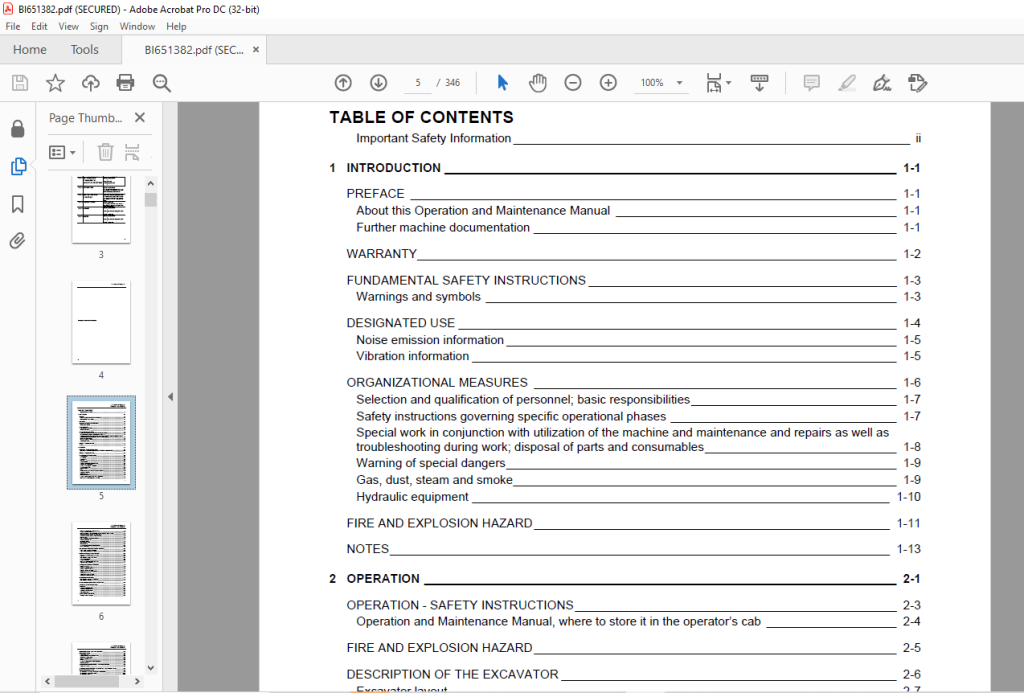
Task: Open the Window menu
Action: [137, 27]
